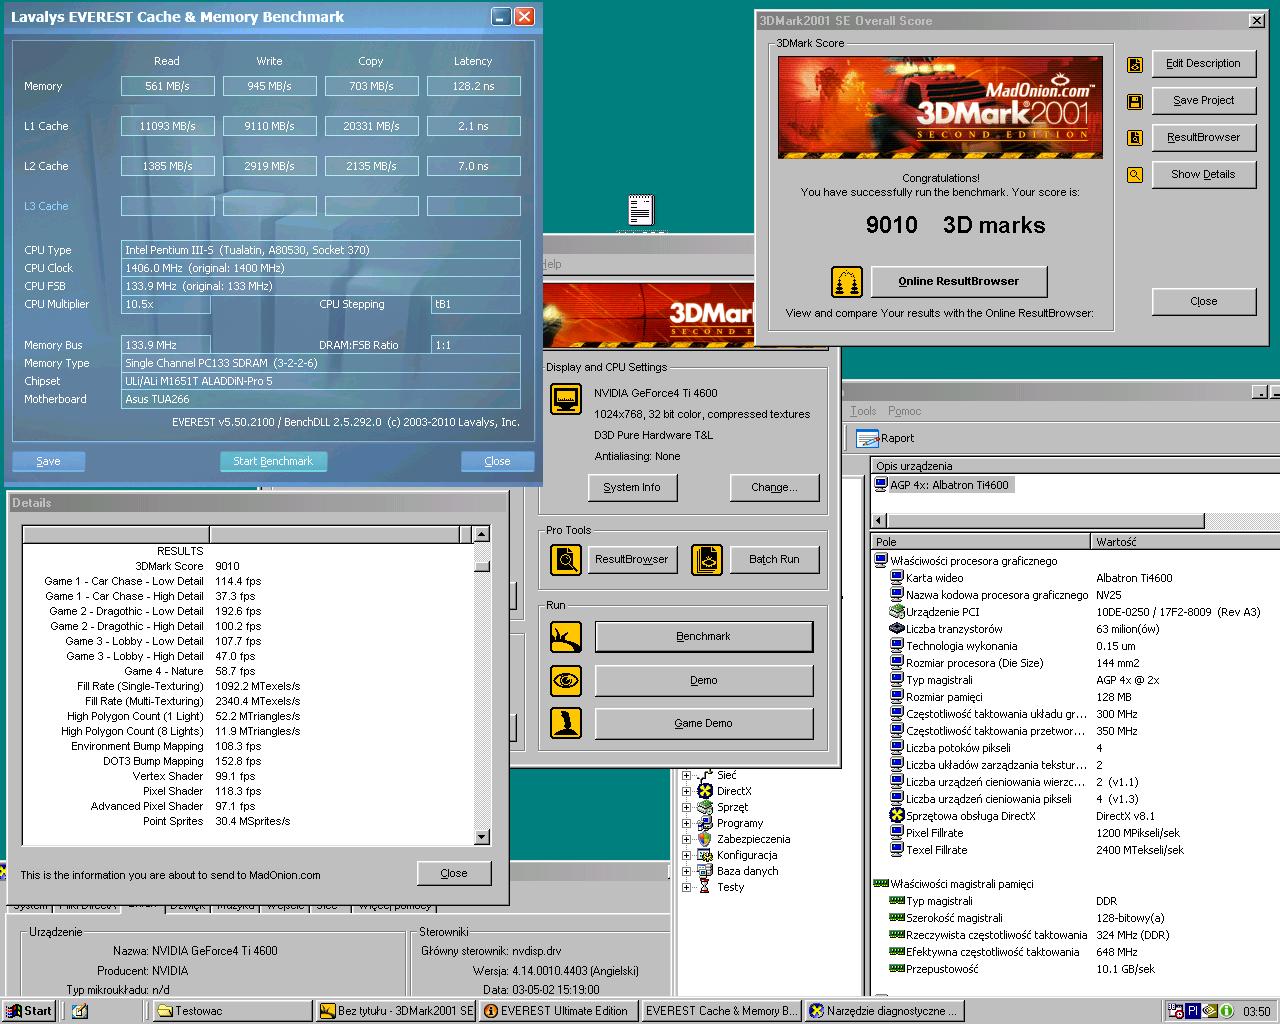Click the Edit Description button
This screenshot has height=1024, width=1280.
tap(1203, 64)
